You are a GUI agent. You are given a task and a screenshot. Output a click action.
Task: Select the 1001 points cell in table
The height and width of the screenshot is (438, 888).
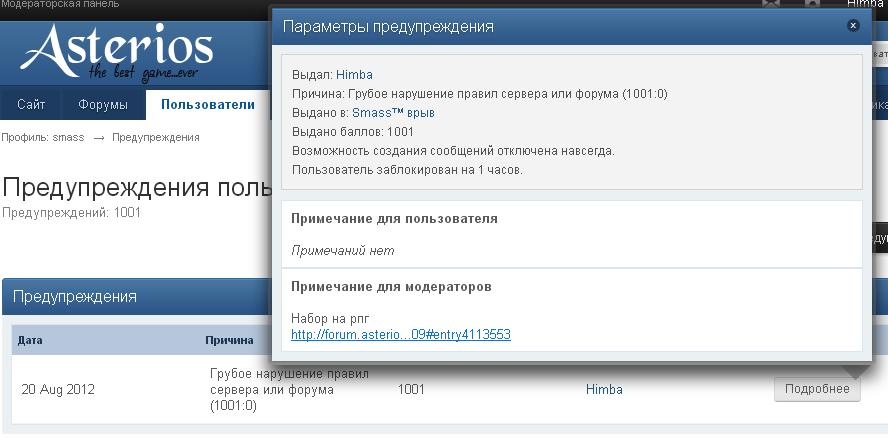click(411, 390)
